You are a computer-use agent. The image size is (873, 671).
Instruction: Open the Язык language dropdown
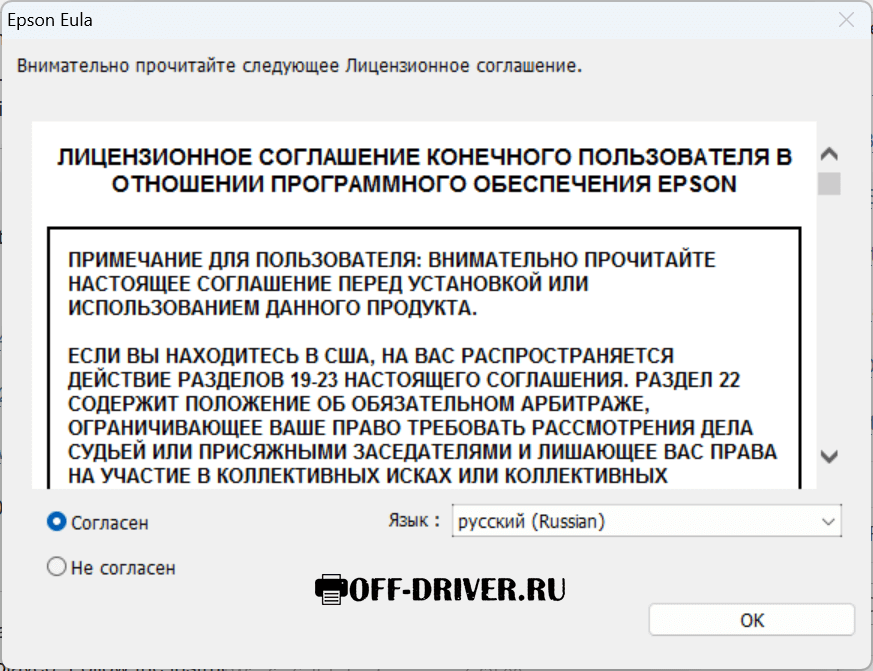point(646,521)
